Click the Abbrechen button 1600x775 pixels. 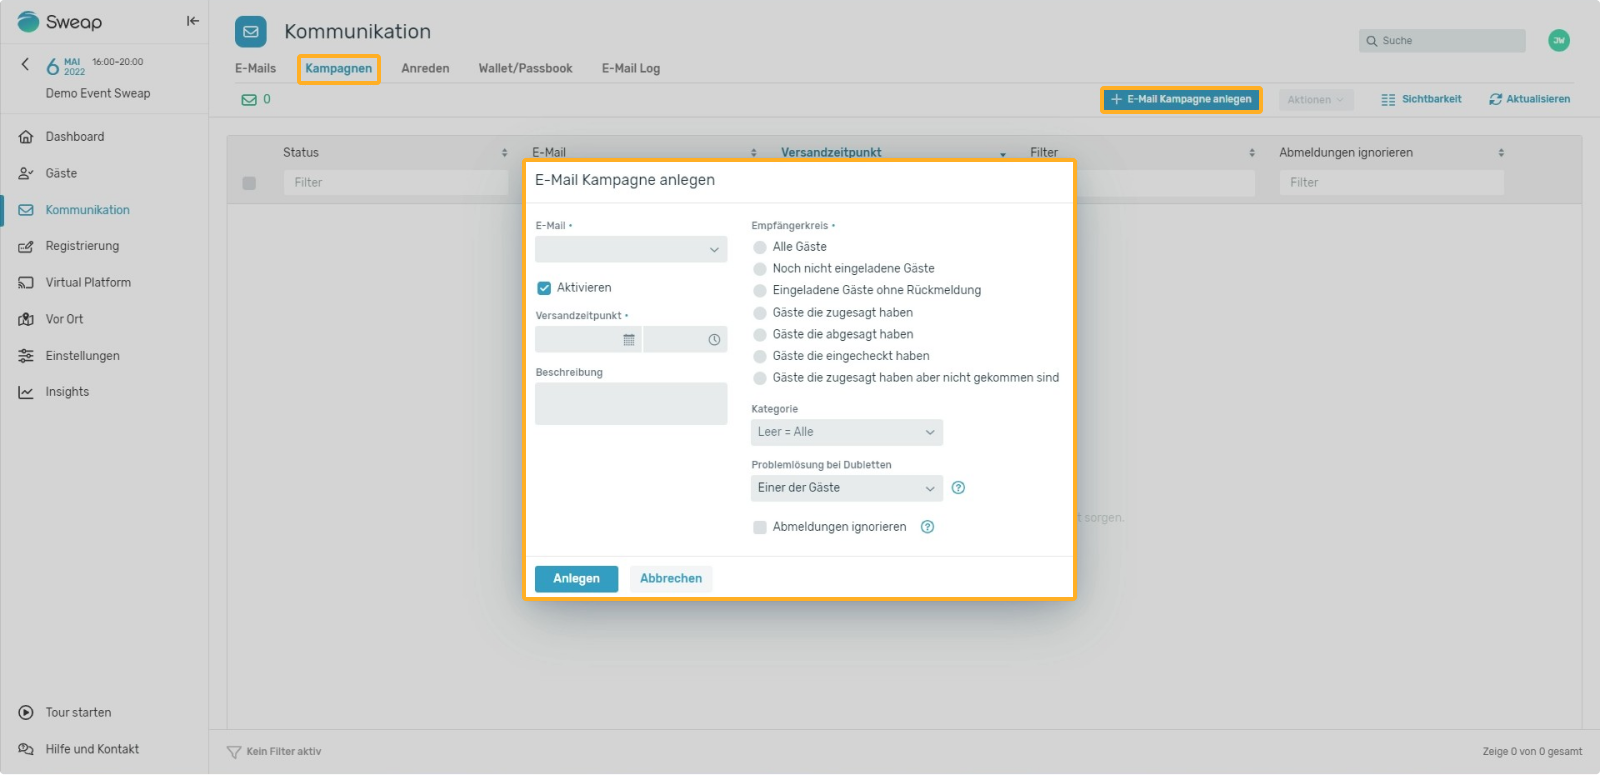tap(671, 579)
